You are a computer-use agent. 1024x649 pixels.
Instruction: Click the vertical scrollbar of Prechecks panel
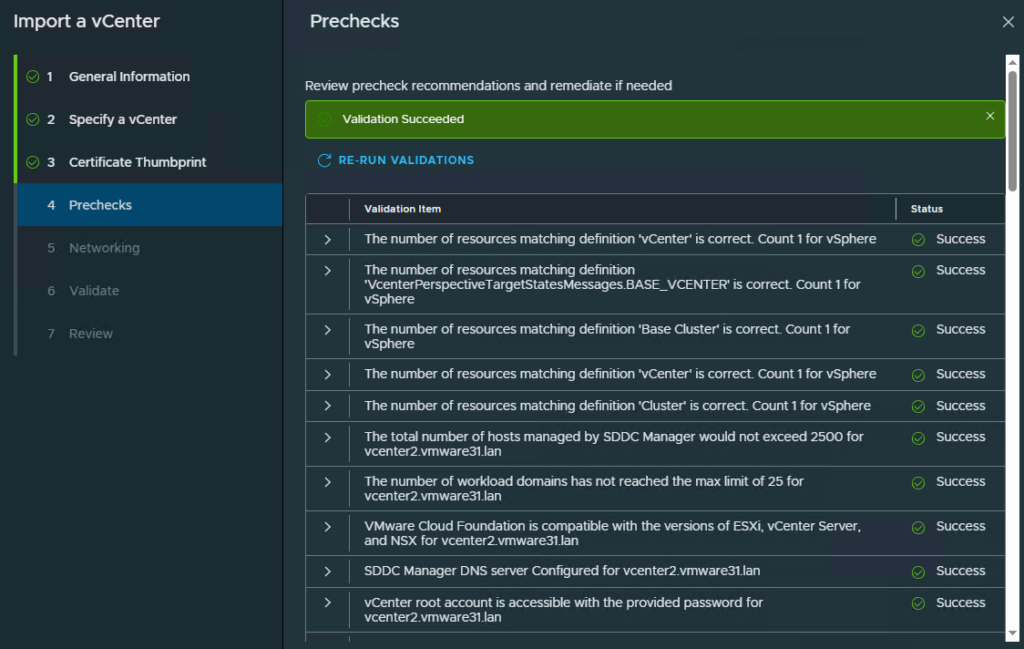(1012, 130)
